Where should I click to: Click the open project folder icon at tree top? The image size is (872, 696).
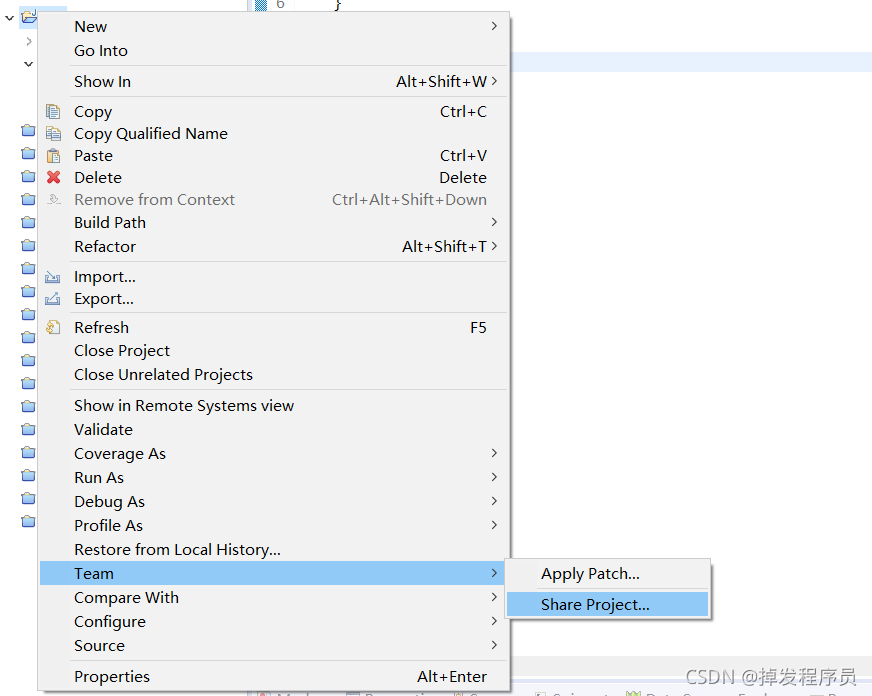[29, 16]
